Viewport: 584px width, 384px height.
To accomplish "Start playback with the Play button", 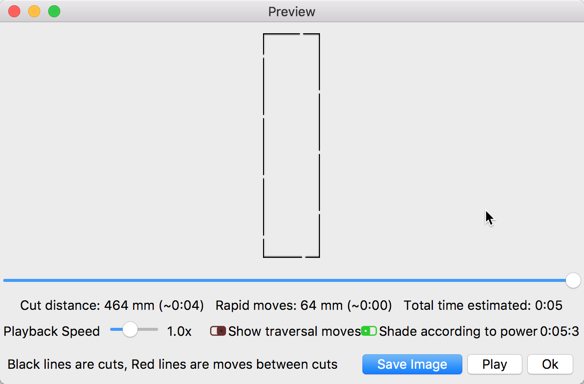I will [x=495, y=364].
